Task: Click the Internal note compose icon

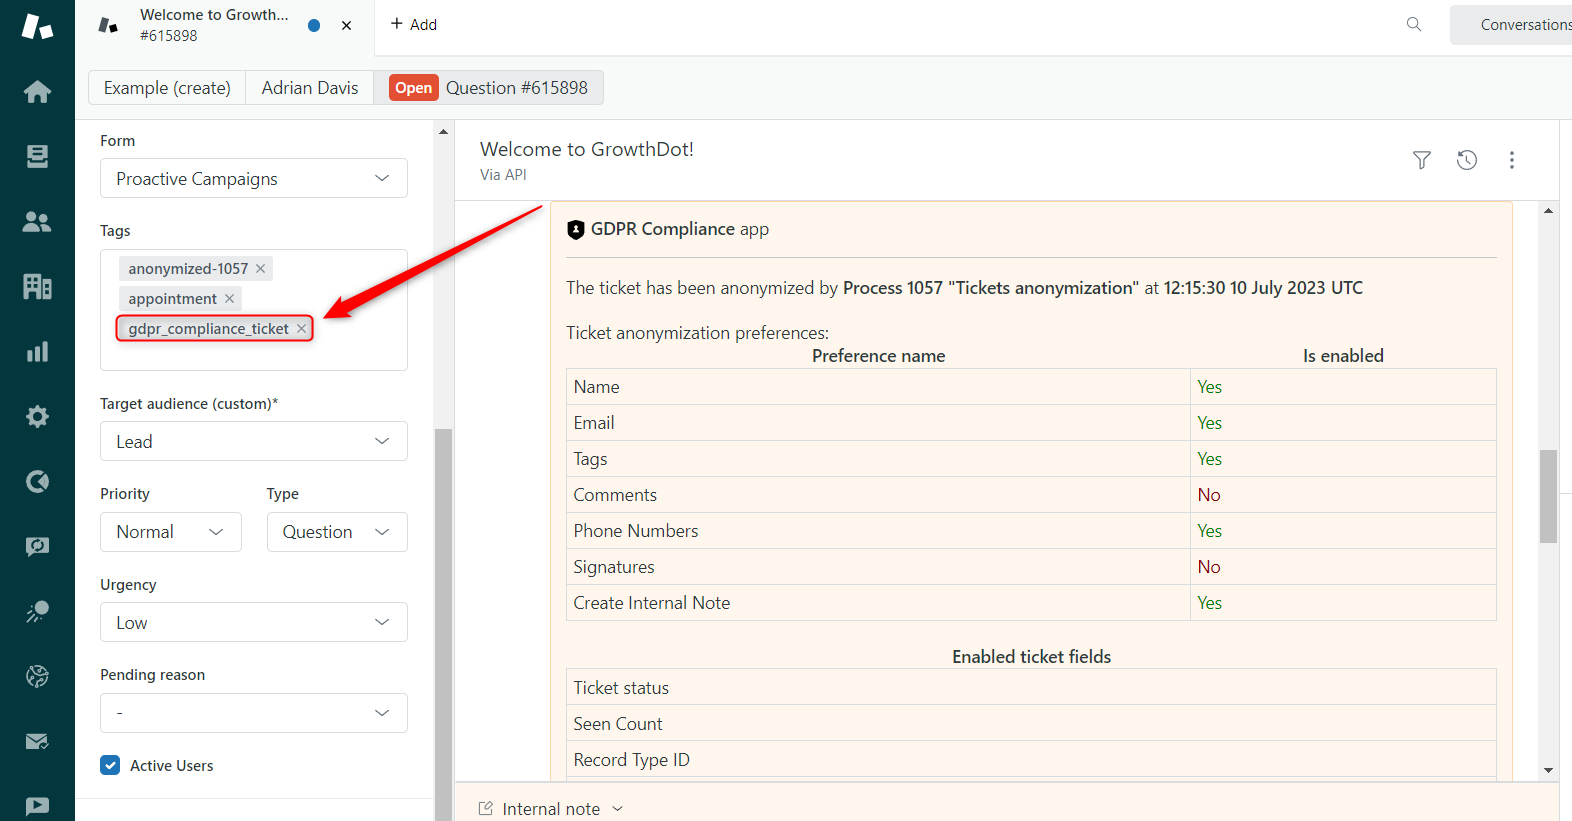Action: [x=486, y=809]
